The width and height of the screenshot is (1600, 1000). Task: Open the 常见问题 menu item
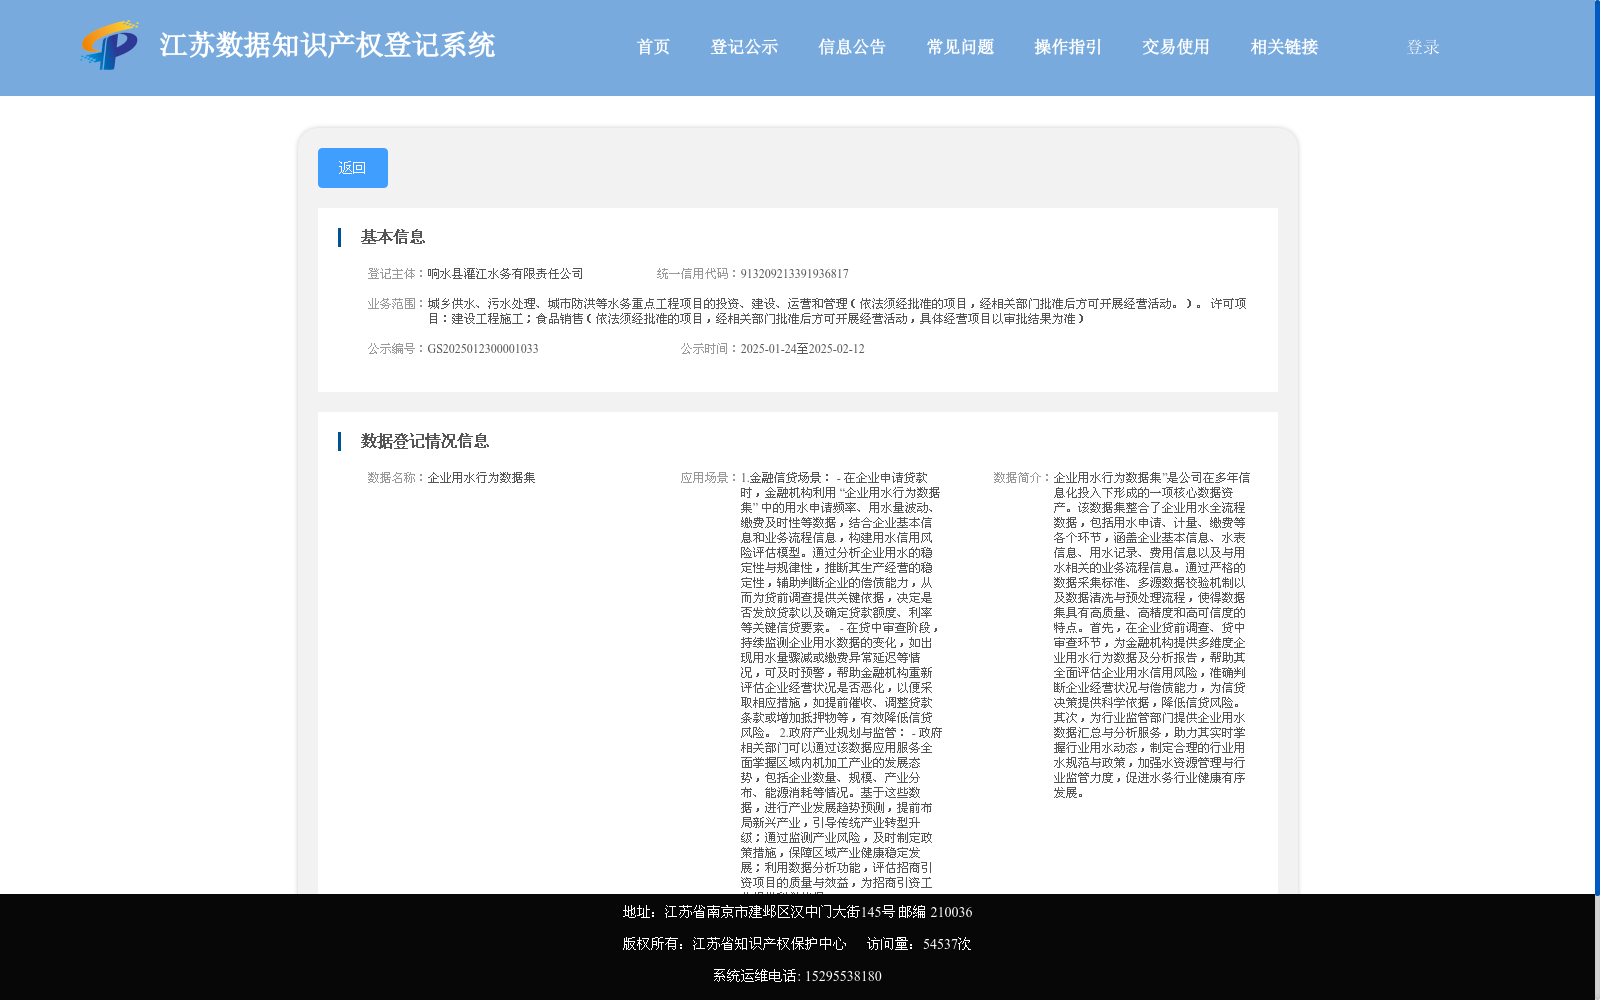click(960, 47)
